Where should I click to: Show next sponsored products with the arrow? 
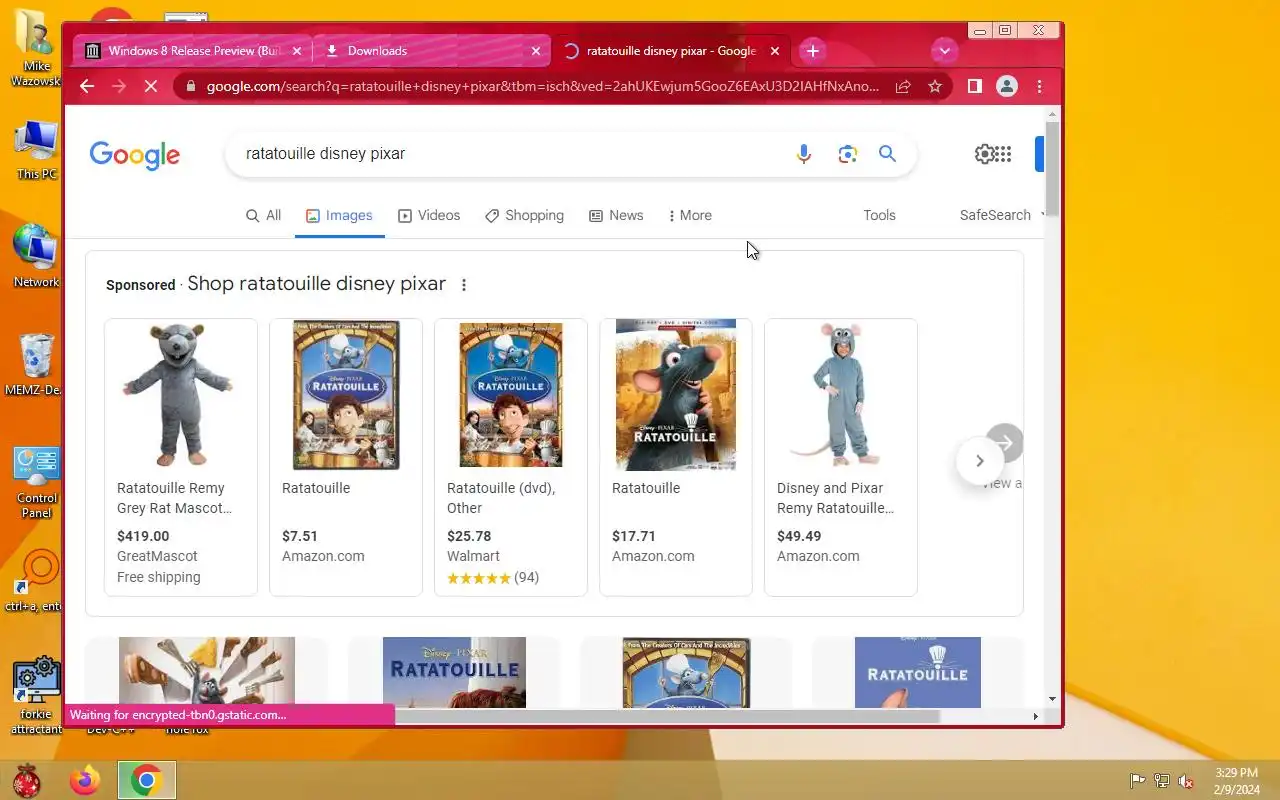coord(980,461)
